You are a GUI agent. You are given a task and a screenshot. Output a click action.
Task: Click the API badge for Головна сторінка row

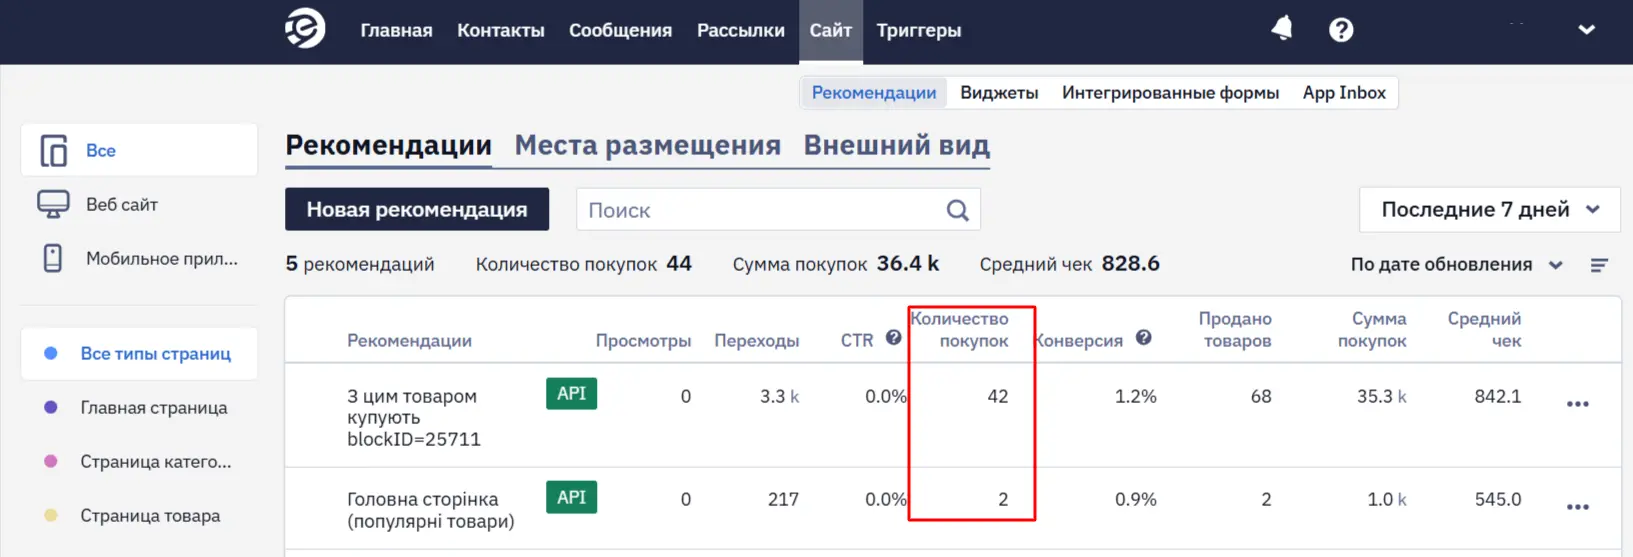click(x=571, y=497)
